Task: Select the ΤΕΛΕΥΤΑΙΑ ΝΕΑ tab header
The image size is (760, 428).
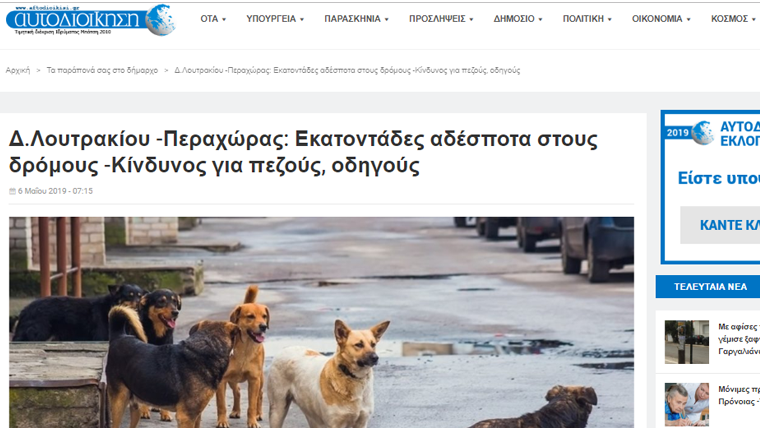Action: click(708, 287)
